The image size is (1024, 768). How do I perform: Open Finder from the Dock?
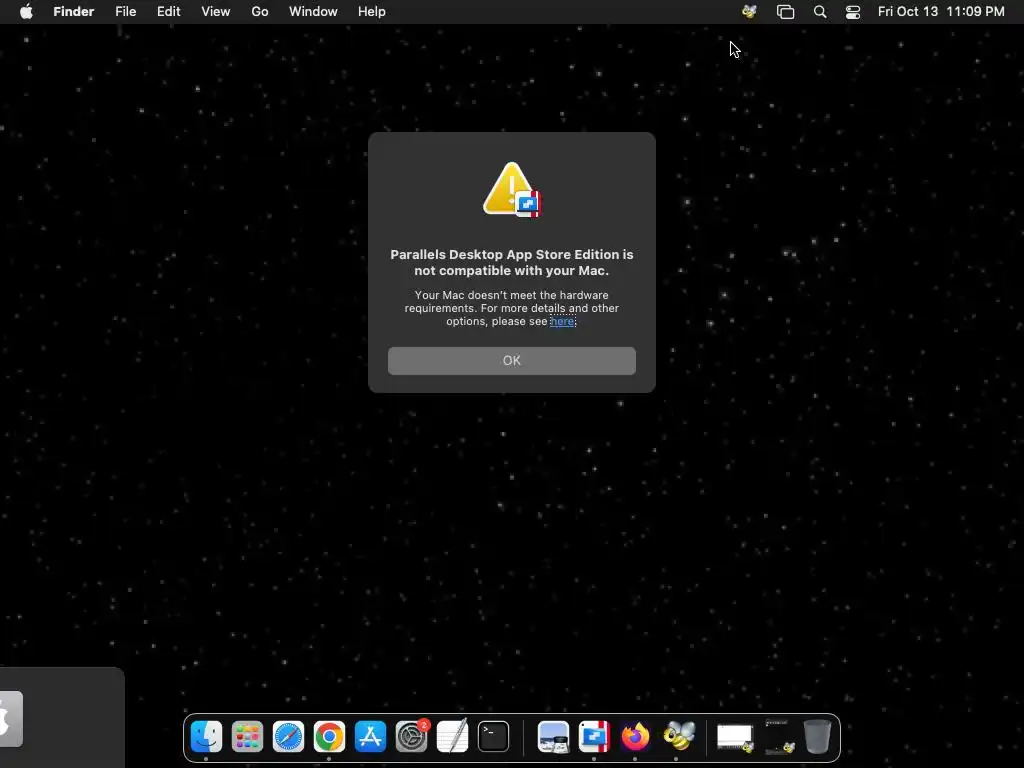206,737
